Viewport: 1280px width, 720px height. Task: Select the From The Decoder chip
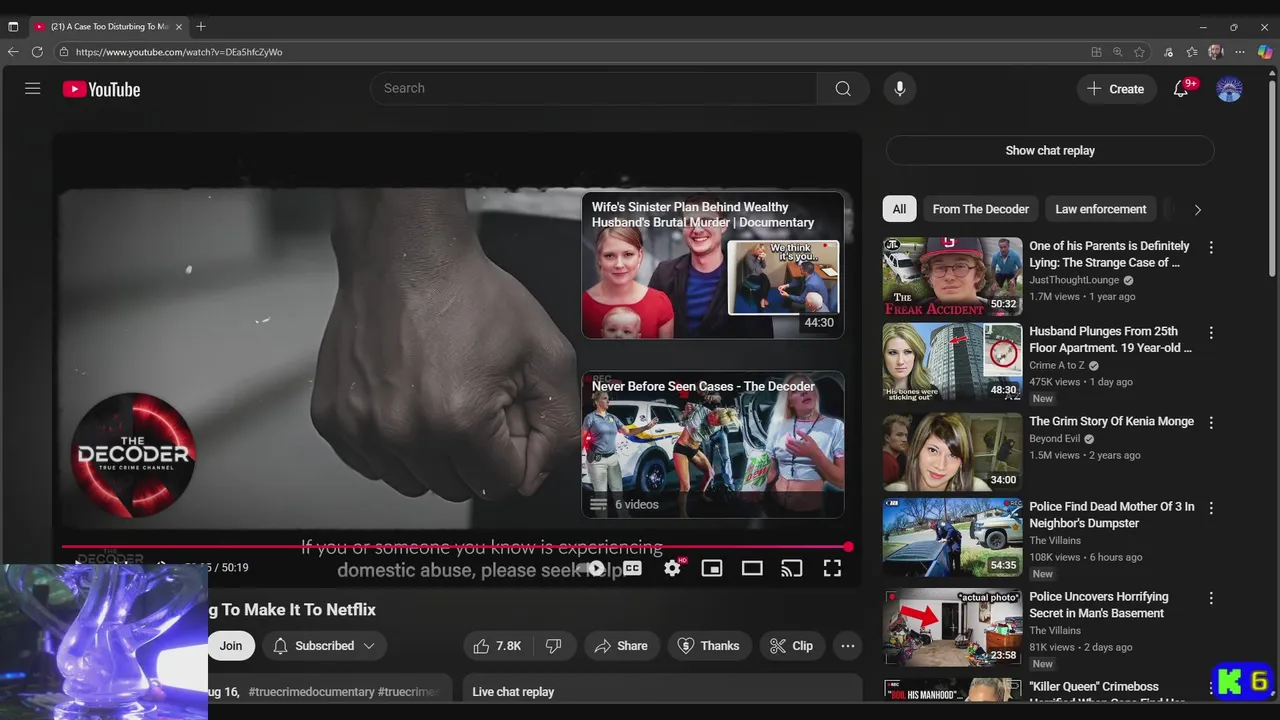tap(980, 209)
